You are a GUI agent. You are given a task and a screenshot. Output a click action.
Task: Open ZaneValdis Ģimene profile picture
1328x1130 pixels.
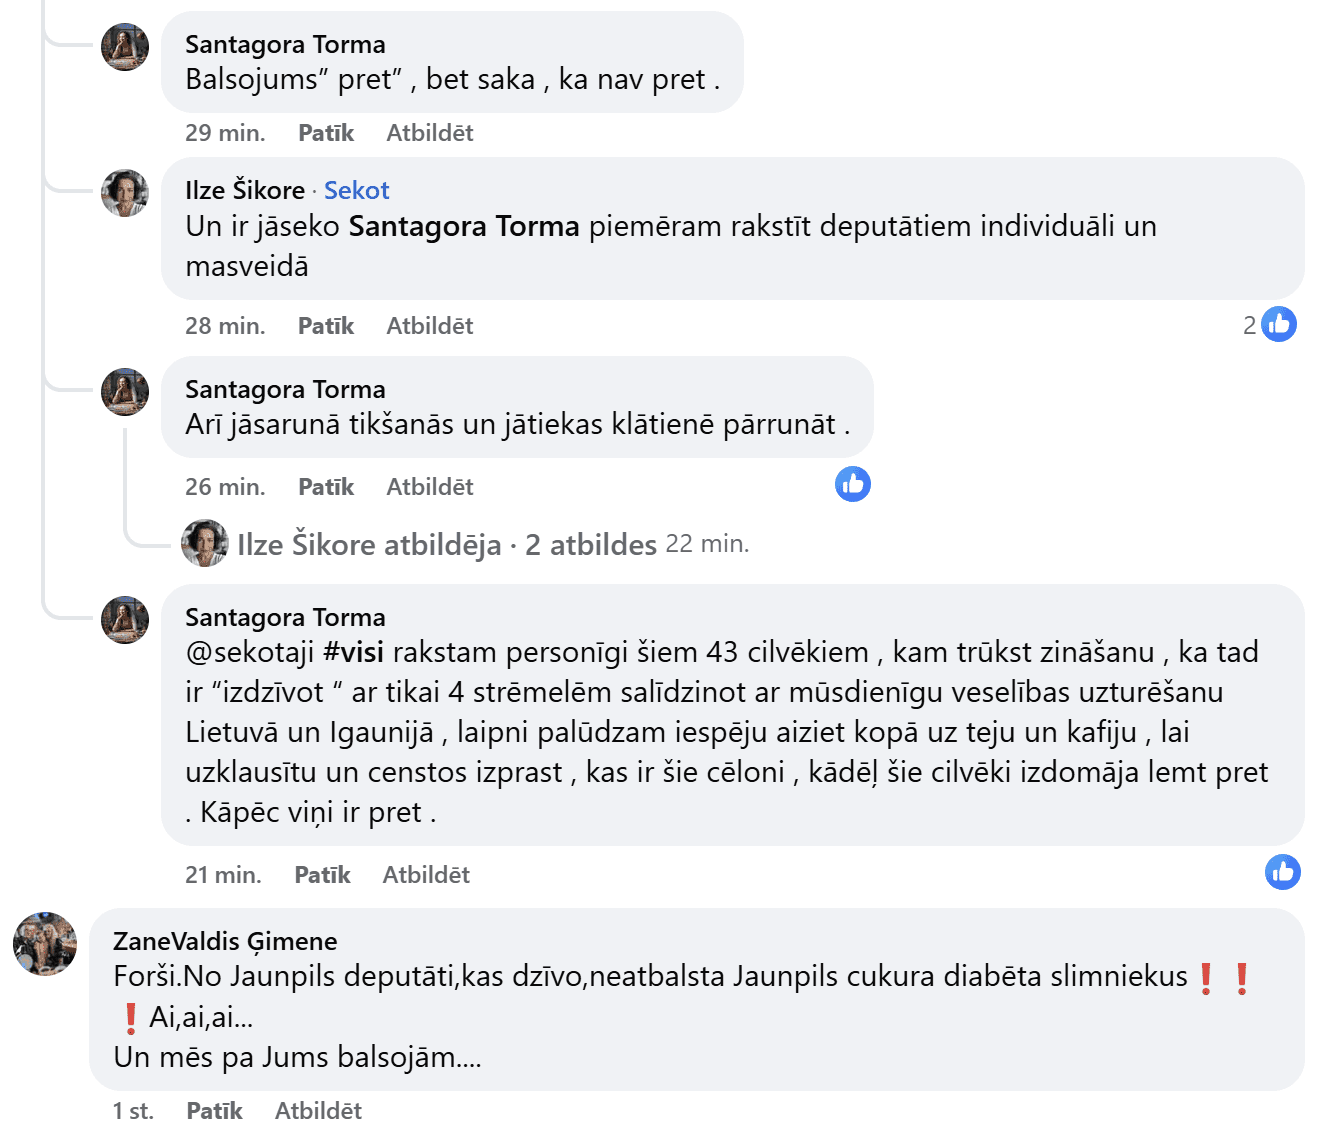point(45,943)
